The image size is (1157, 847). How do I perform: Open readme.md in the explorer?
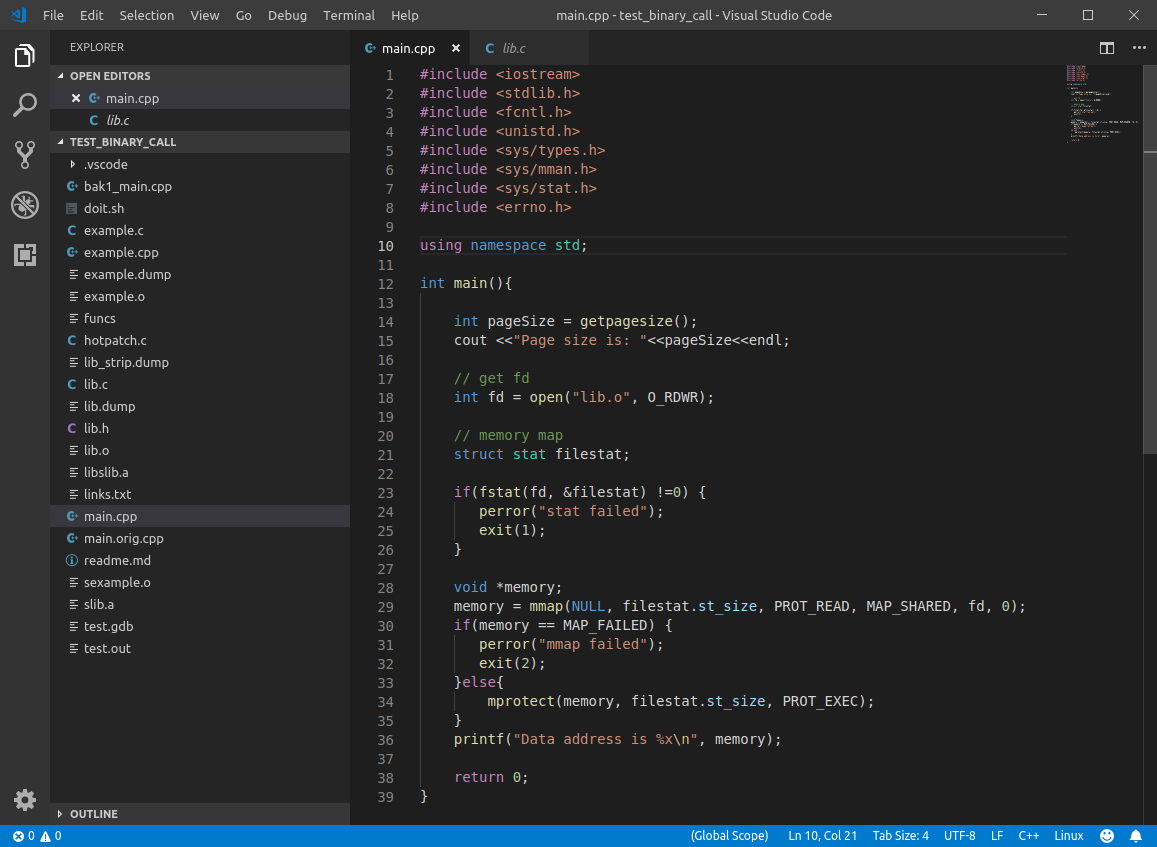click(117, 560)
